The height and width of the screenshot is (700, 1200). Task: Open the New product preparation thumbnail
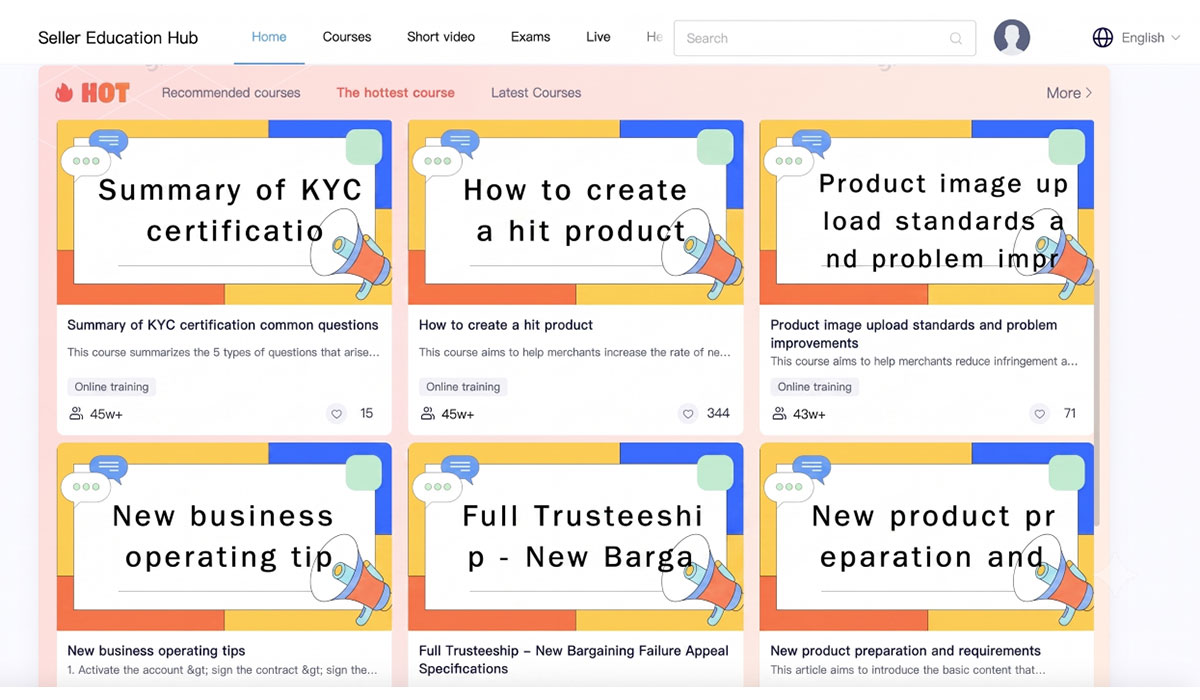click(x=927, y=537)
